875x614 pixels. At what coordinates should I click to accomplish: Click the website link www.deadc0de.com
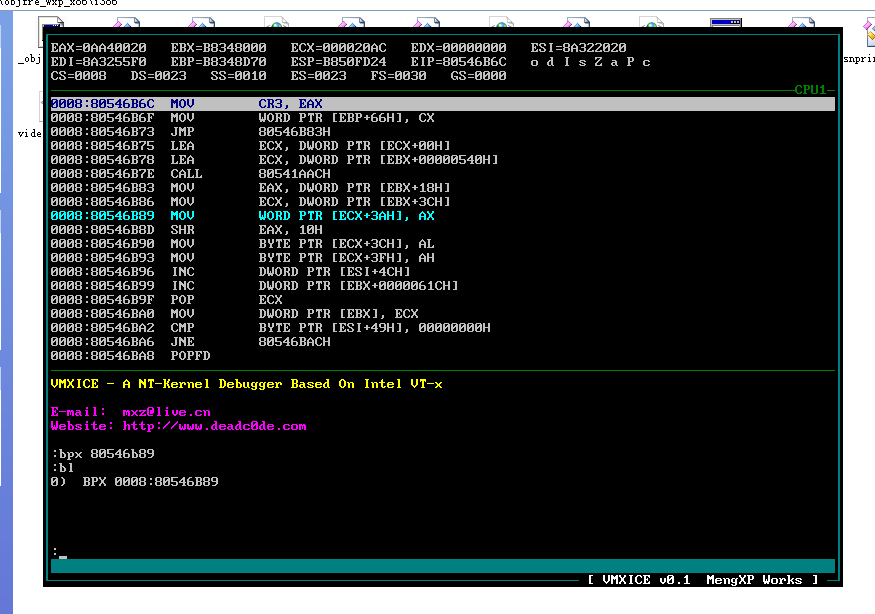pos(214,426)
